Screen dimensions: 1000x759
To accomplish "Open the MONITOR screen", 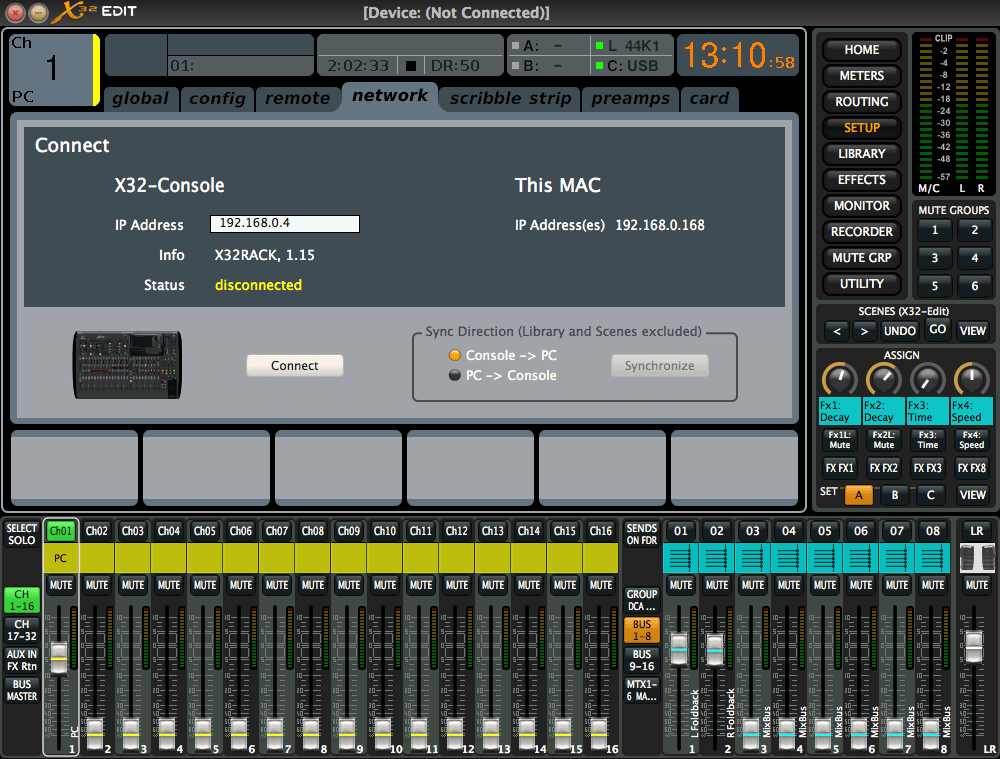I will point(862,206).
